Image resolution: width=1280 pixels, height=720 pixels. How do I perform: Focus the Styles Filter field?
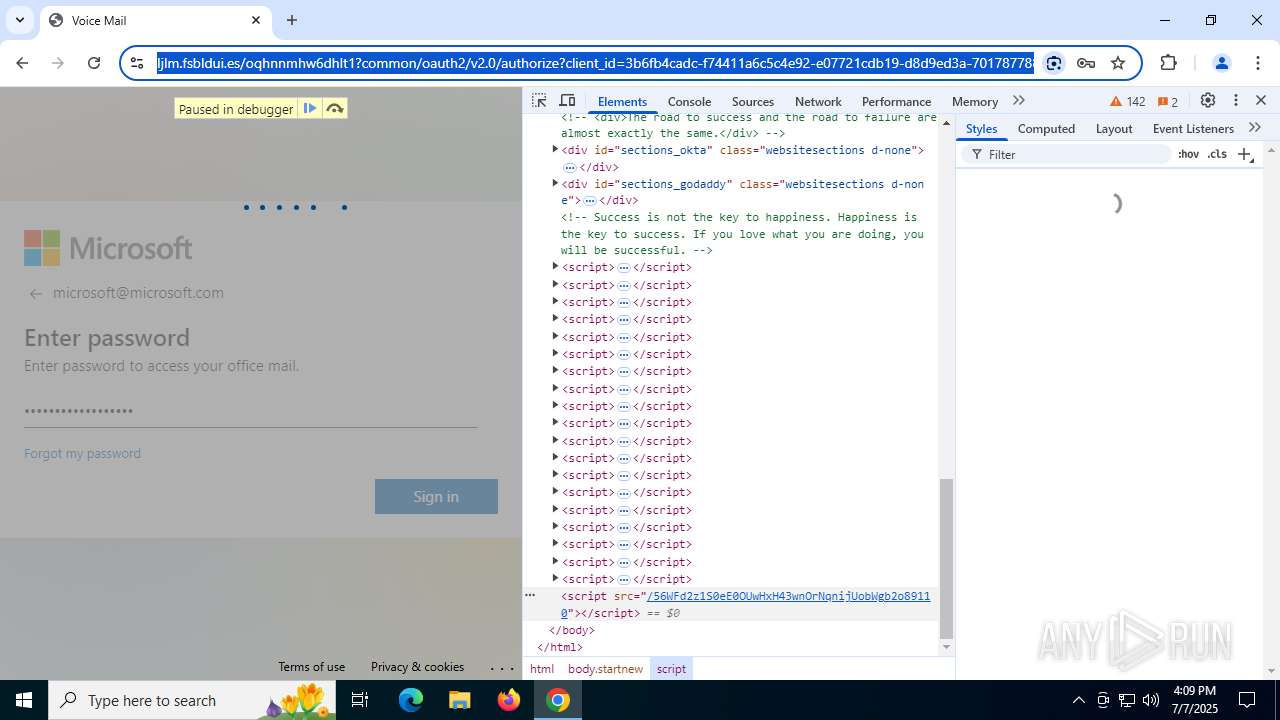click(x=1067, y=155)
